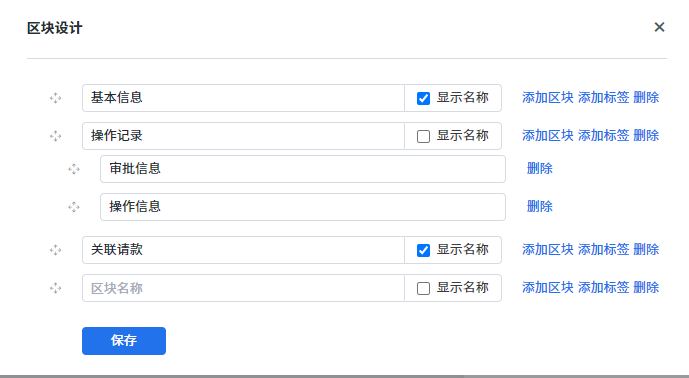Check 显示名称 in the empty block row
The image size is (689, 378).
click(423, 288)
